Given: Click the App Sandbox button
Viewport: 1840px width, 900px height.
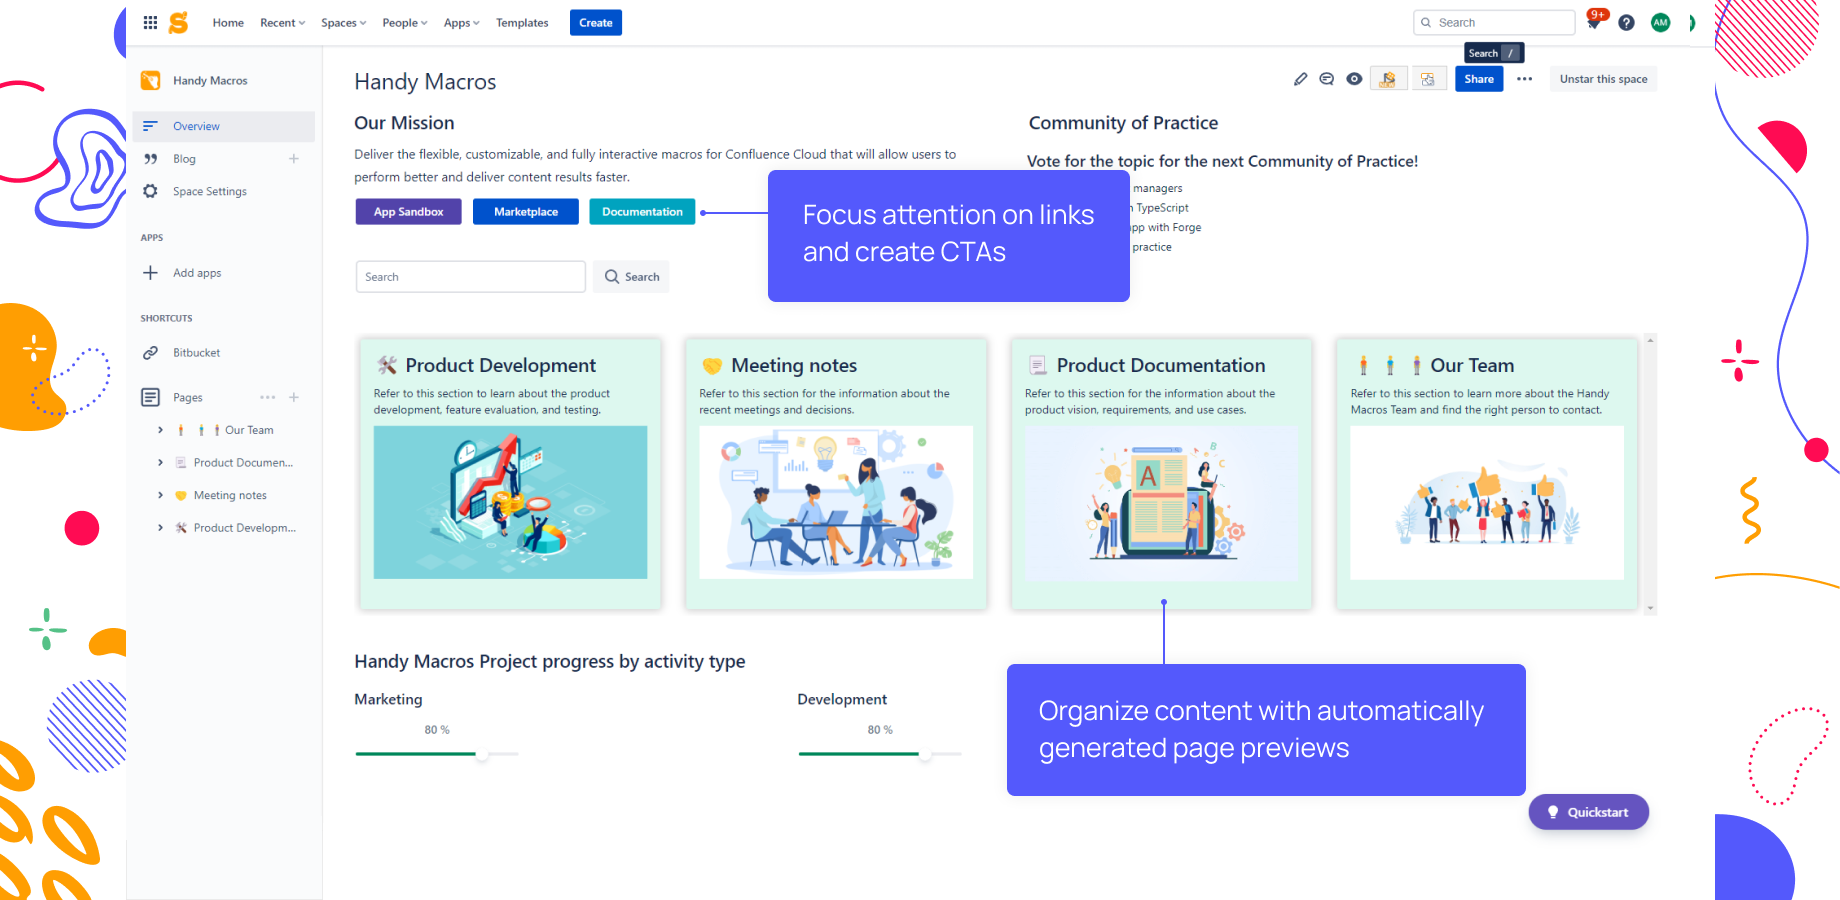Looking at the screenshot, I should (x=408, y=212).
